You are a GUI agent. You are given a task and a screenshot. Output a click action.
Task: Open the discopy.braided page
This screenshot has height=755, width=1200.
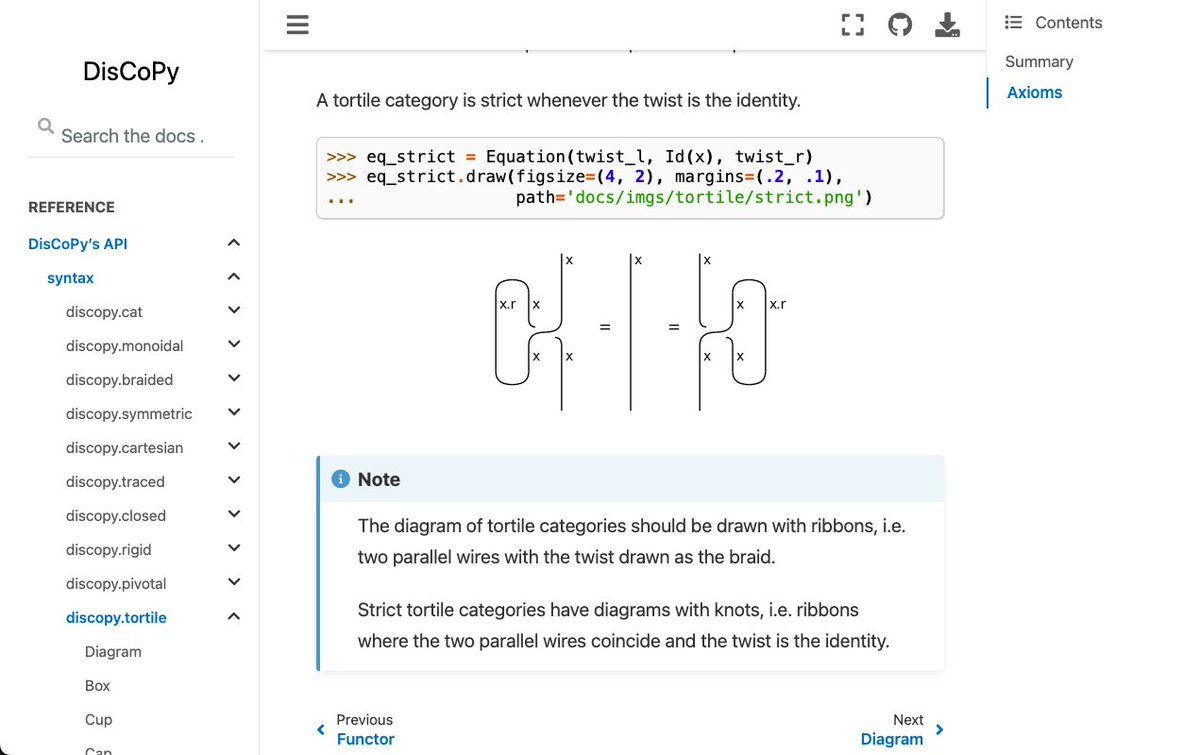click(x=120, y=380)
